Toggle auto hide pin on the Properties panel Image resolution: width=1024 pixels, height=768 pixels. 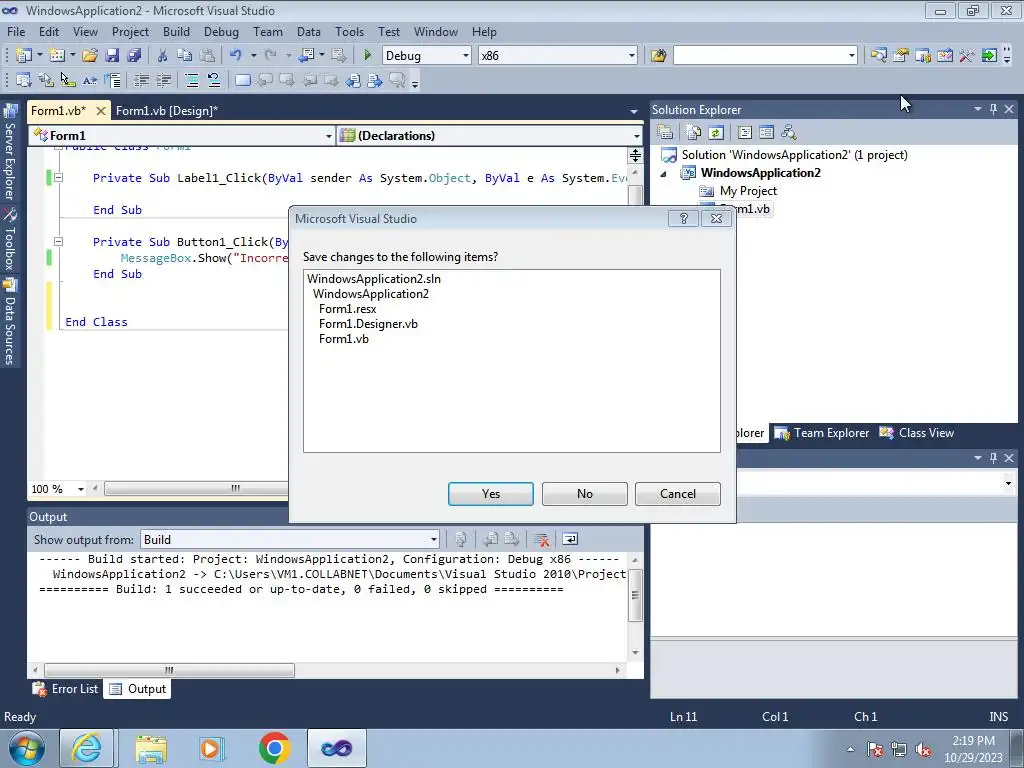[x=993, y=458]
